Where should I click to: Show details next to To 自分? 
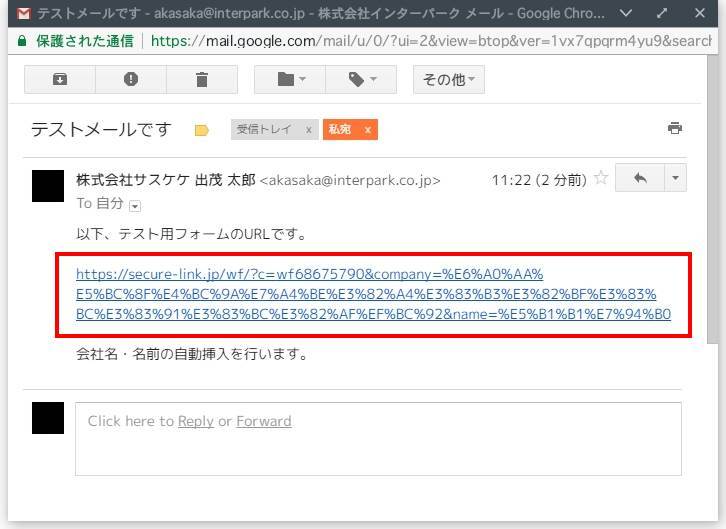click(136, 205)
